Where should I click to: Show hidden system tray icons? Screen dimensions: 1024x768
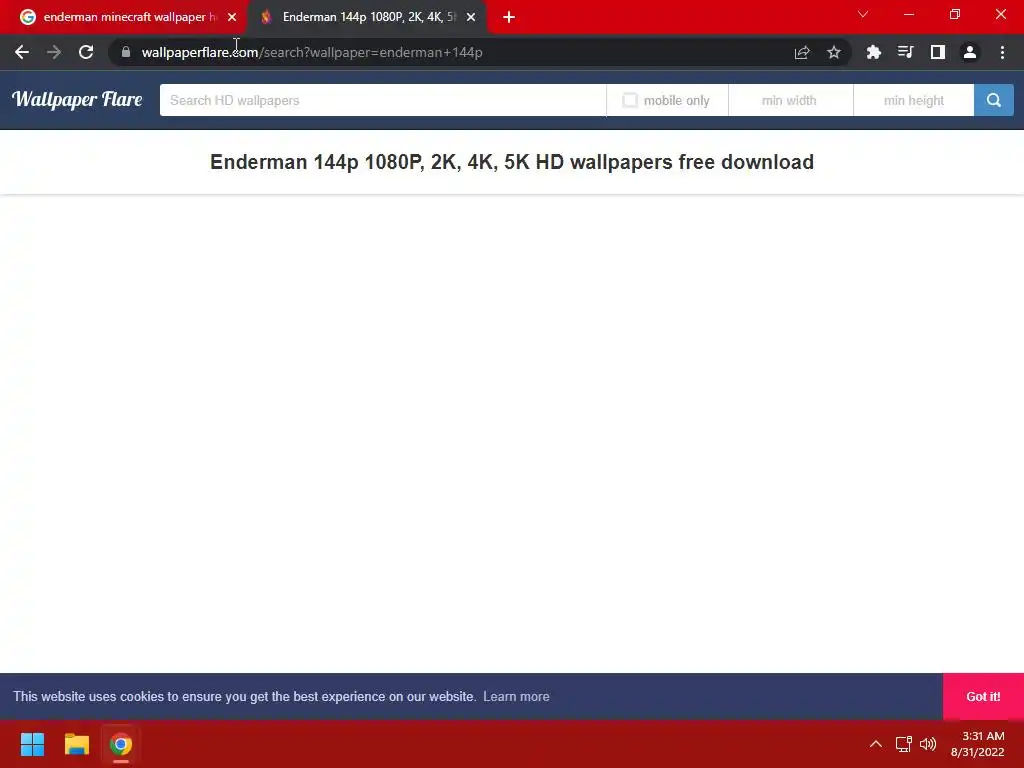(x=876, y=744)
